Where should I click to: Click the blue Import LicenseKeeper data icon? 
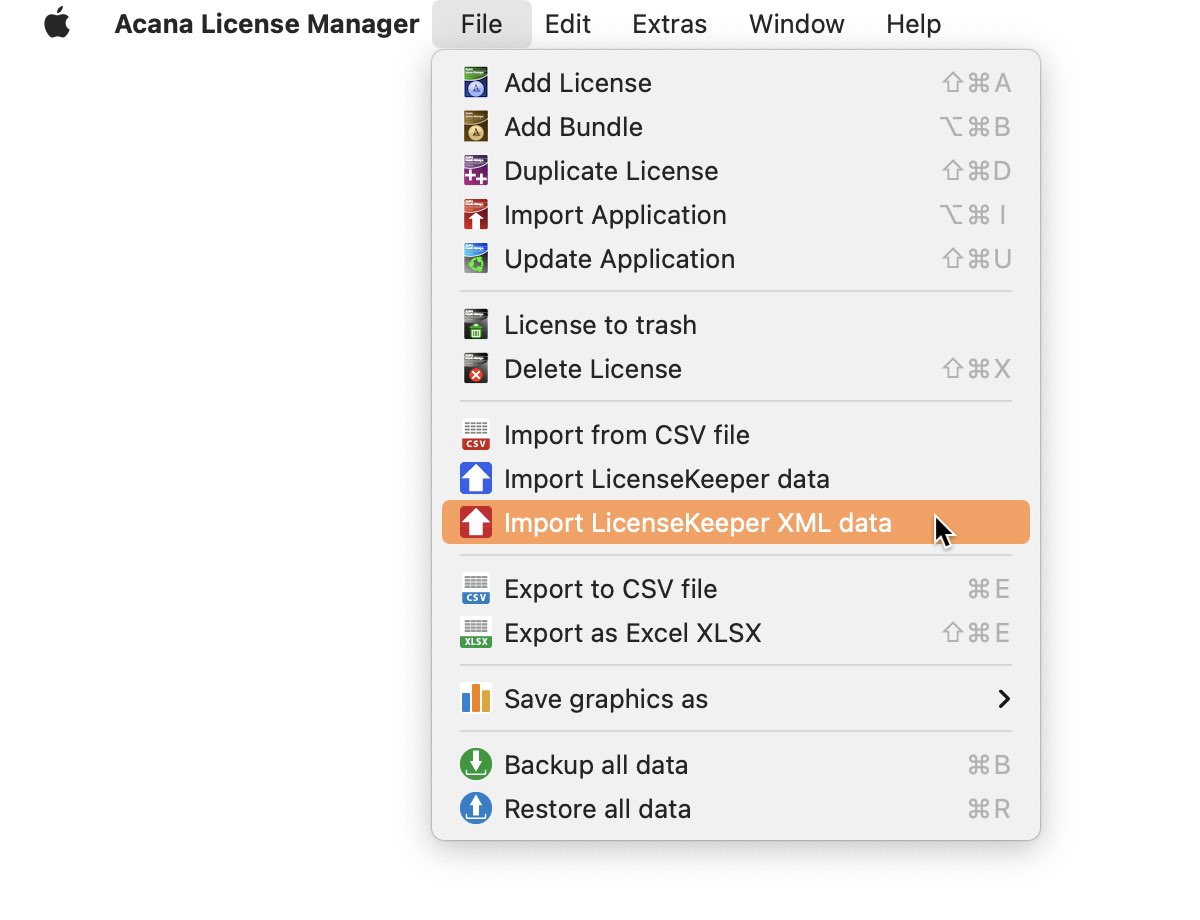476,479
